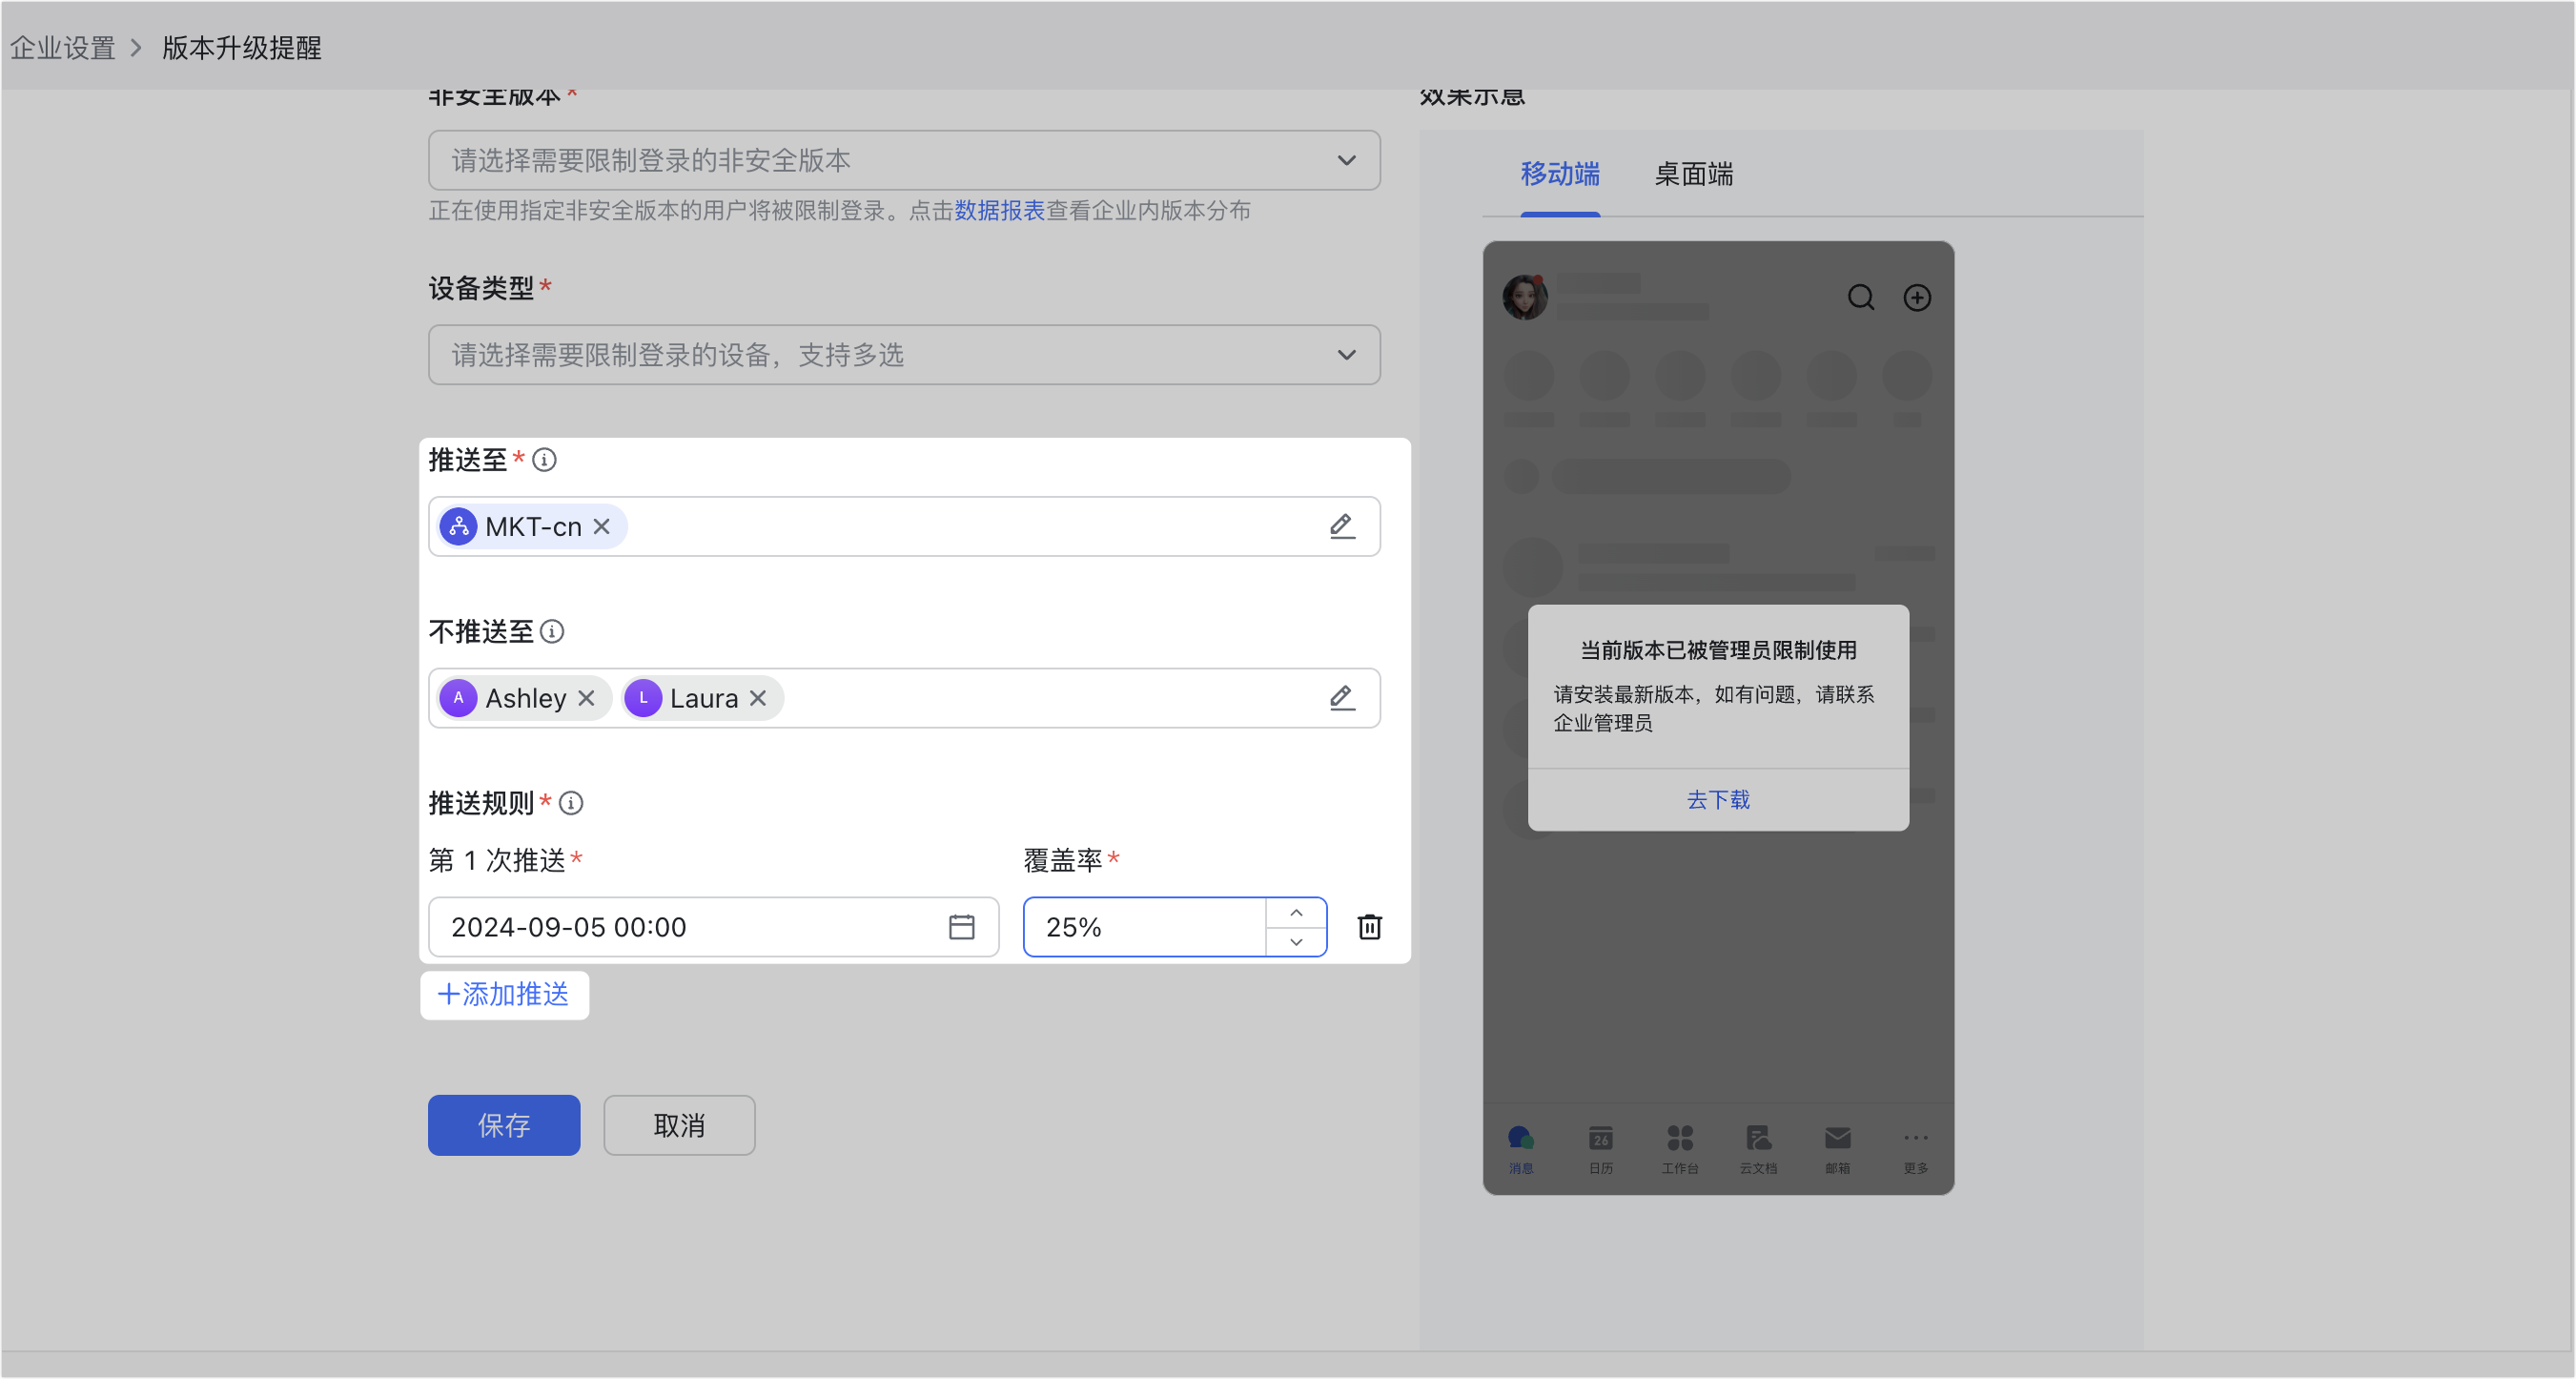2576x1379 pixels.
Task: Click 去下载 in the preview dialog
Action: click(1718, 800)
